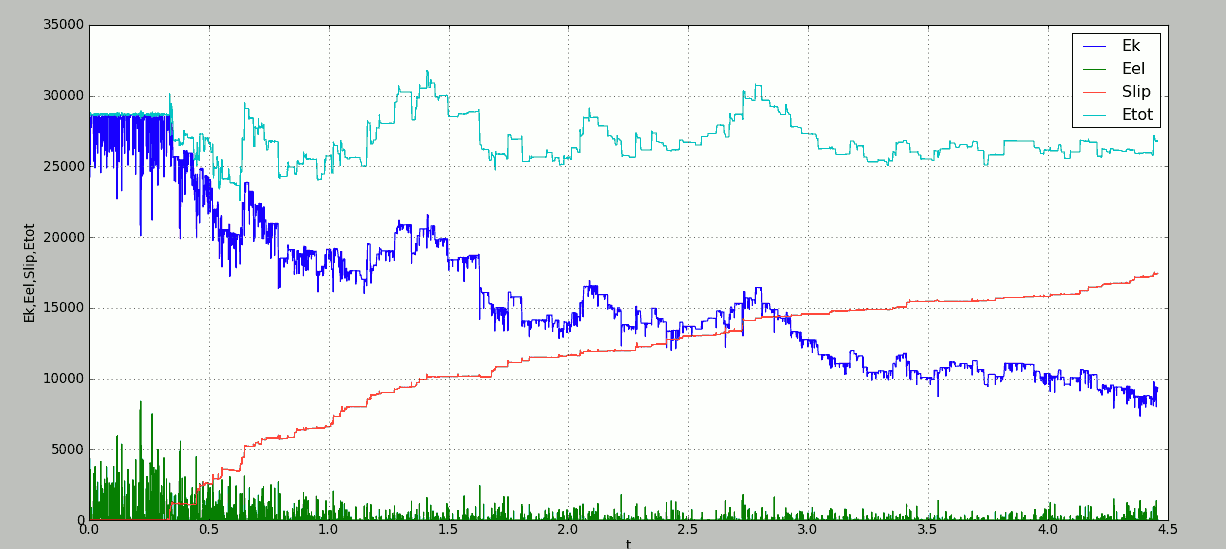Click the y-axis tick 25000
Screen dimensions: 1226x549
(62, 166)
